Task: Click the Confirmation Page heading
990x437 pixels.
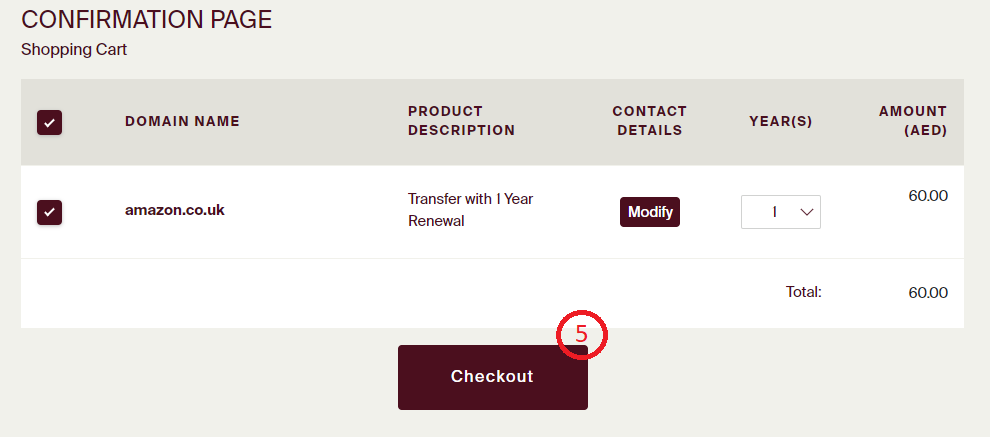Action: point(147,19)
